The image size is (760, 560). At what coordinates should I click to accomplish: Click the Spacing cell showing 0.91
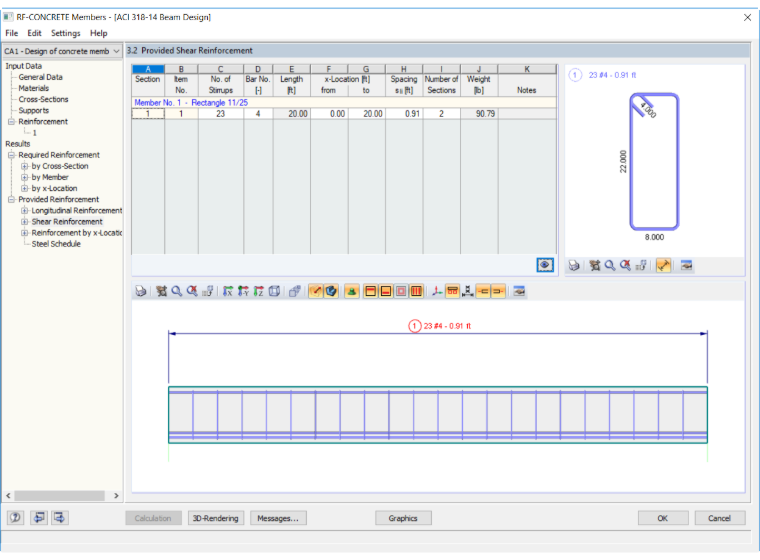(x=404, y=113)
